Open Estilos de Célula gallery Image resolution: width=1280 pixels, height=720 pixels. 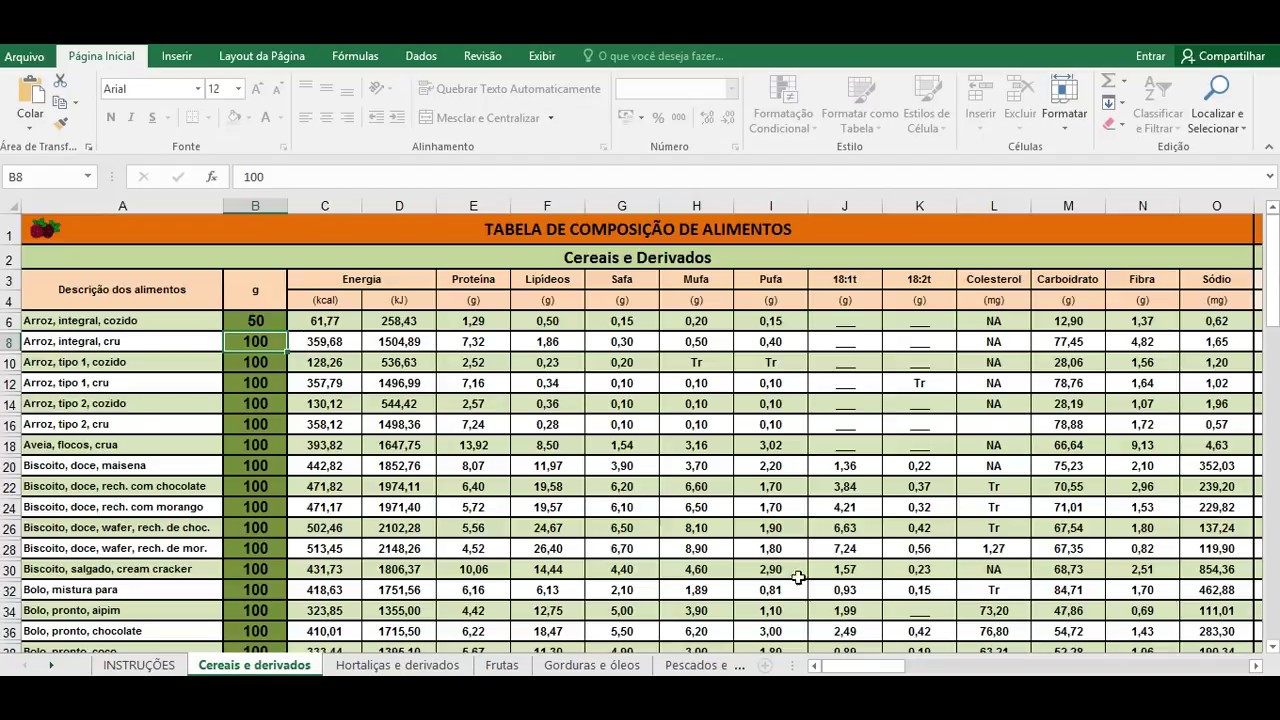point(927,105)
